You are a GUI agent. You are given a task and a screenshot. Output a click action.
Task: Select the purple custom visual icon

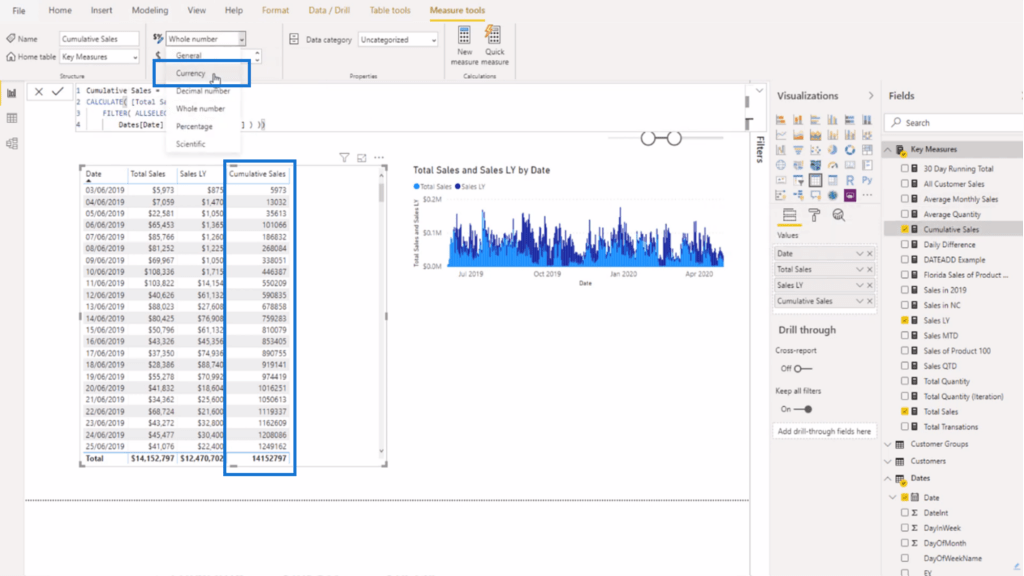850,195
